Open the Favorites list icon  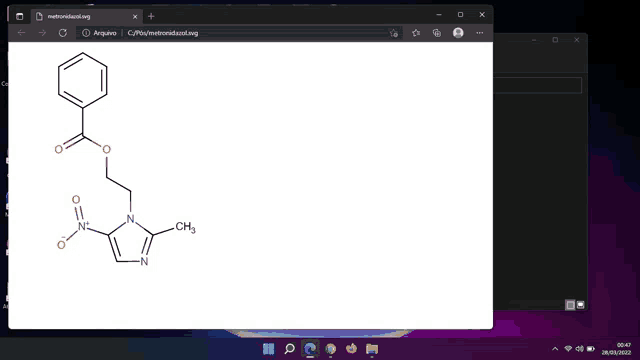coord(416,33)
